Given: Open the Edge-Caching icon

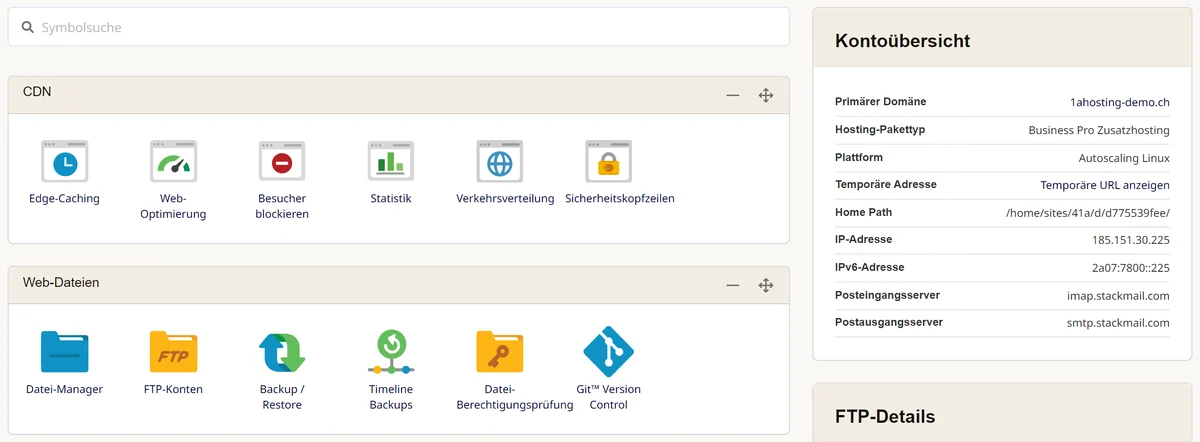Looking at the screenshot, I should click(x=64, y=161).
